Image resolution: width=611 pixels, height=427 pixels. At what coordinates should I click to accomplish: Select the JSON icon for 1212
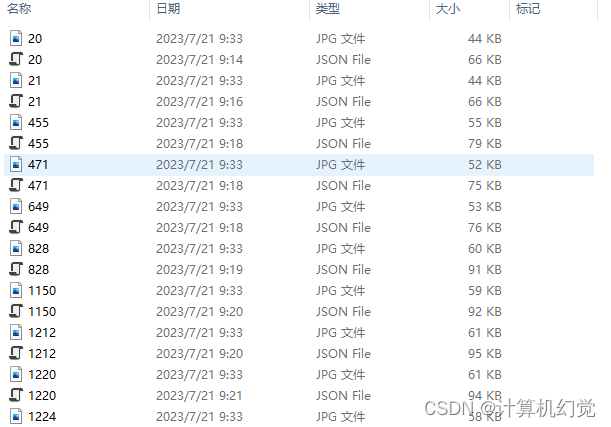click(16, 353)
